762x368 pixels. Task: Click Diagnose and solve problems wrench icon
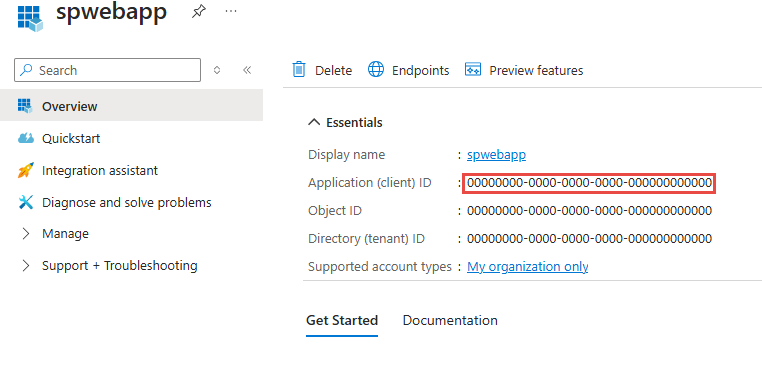click(26, 202)
